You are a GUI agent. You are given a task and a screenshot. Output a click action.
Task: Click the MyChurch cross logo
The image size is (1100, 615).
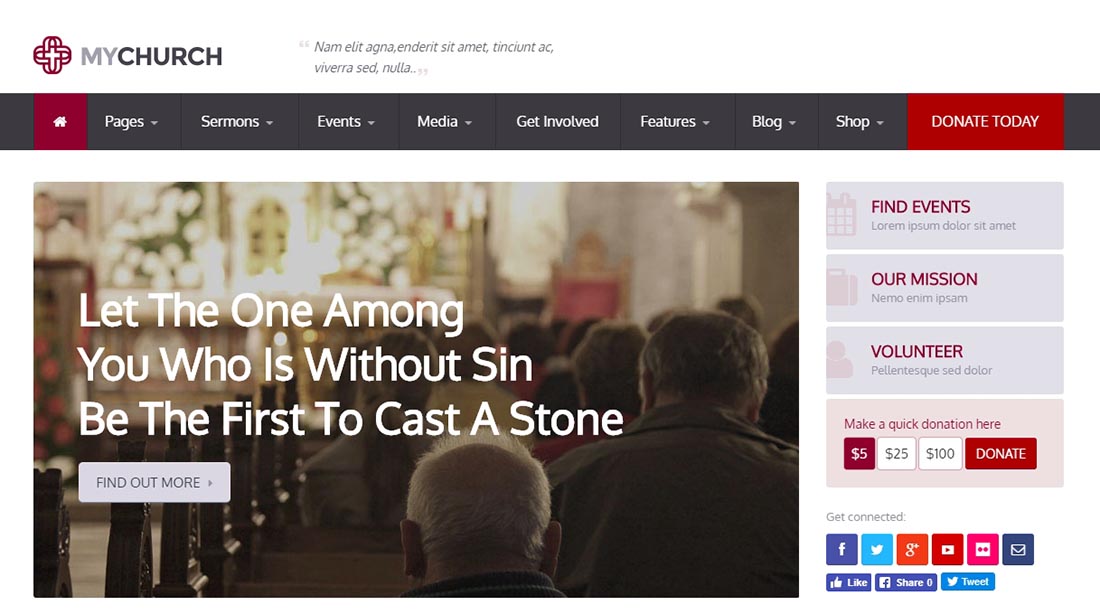[x=52, y=56]
